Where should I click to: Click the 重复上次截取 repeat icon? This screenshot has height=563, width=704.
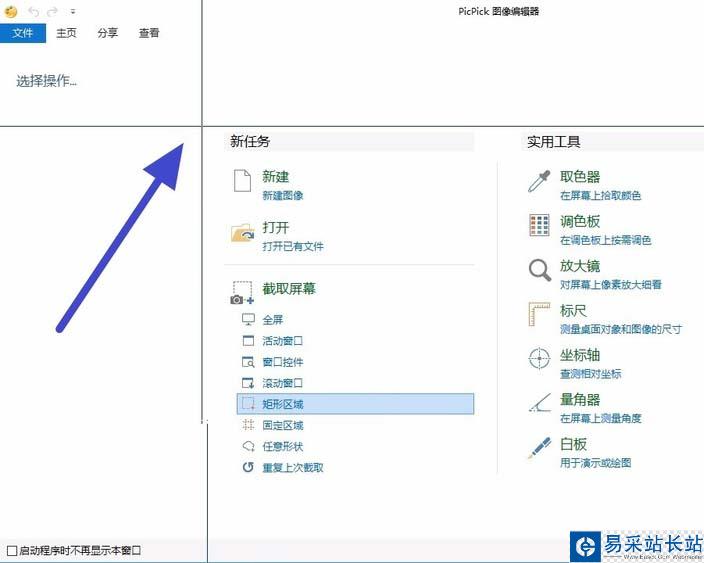(248, 467)
